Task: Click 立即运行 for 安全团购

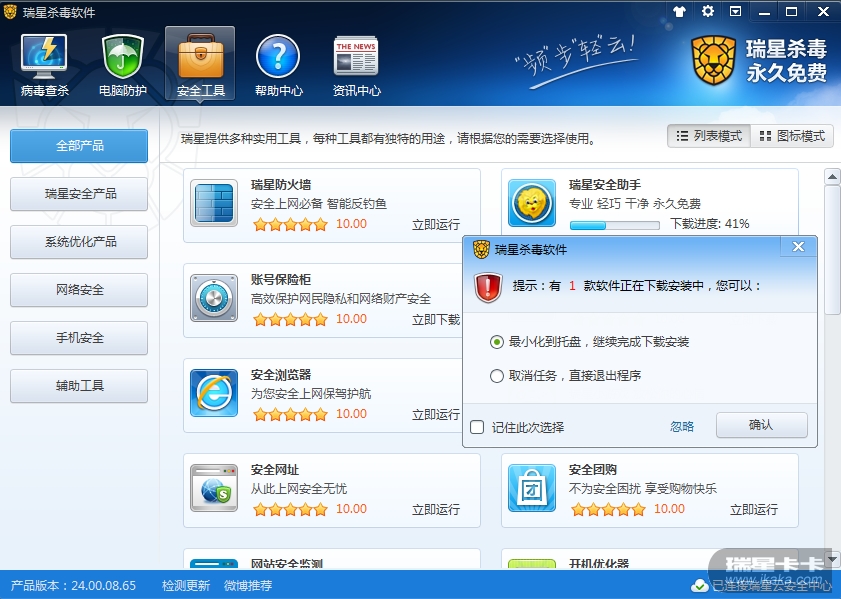Action: (754, 509)
